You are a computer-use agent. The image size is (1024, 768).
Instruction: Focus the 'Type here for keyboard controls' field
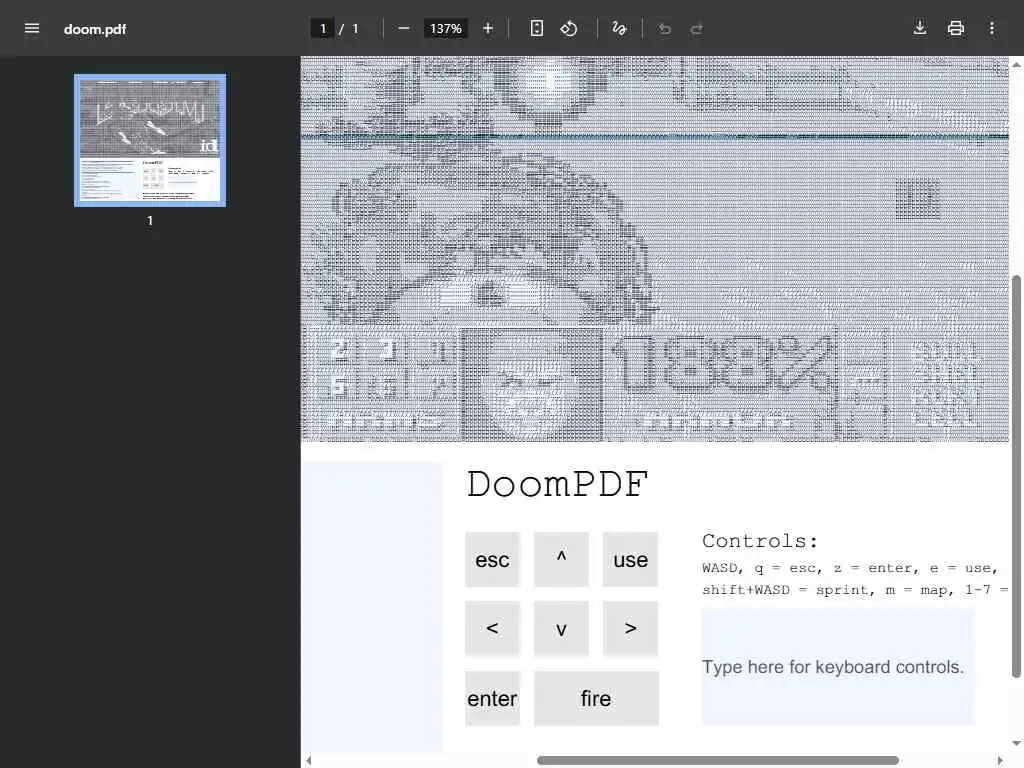839,667
